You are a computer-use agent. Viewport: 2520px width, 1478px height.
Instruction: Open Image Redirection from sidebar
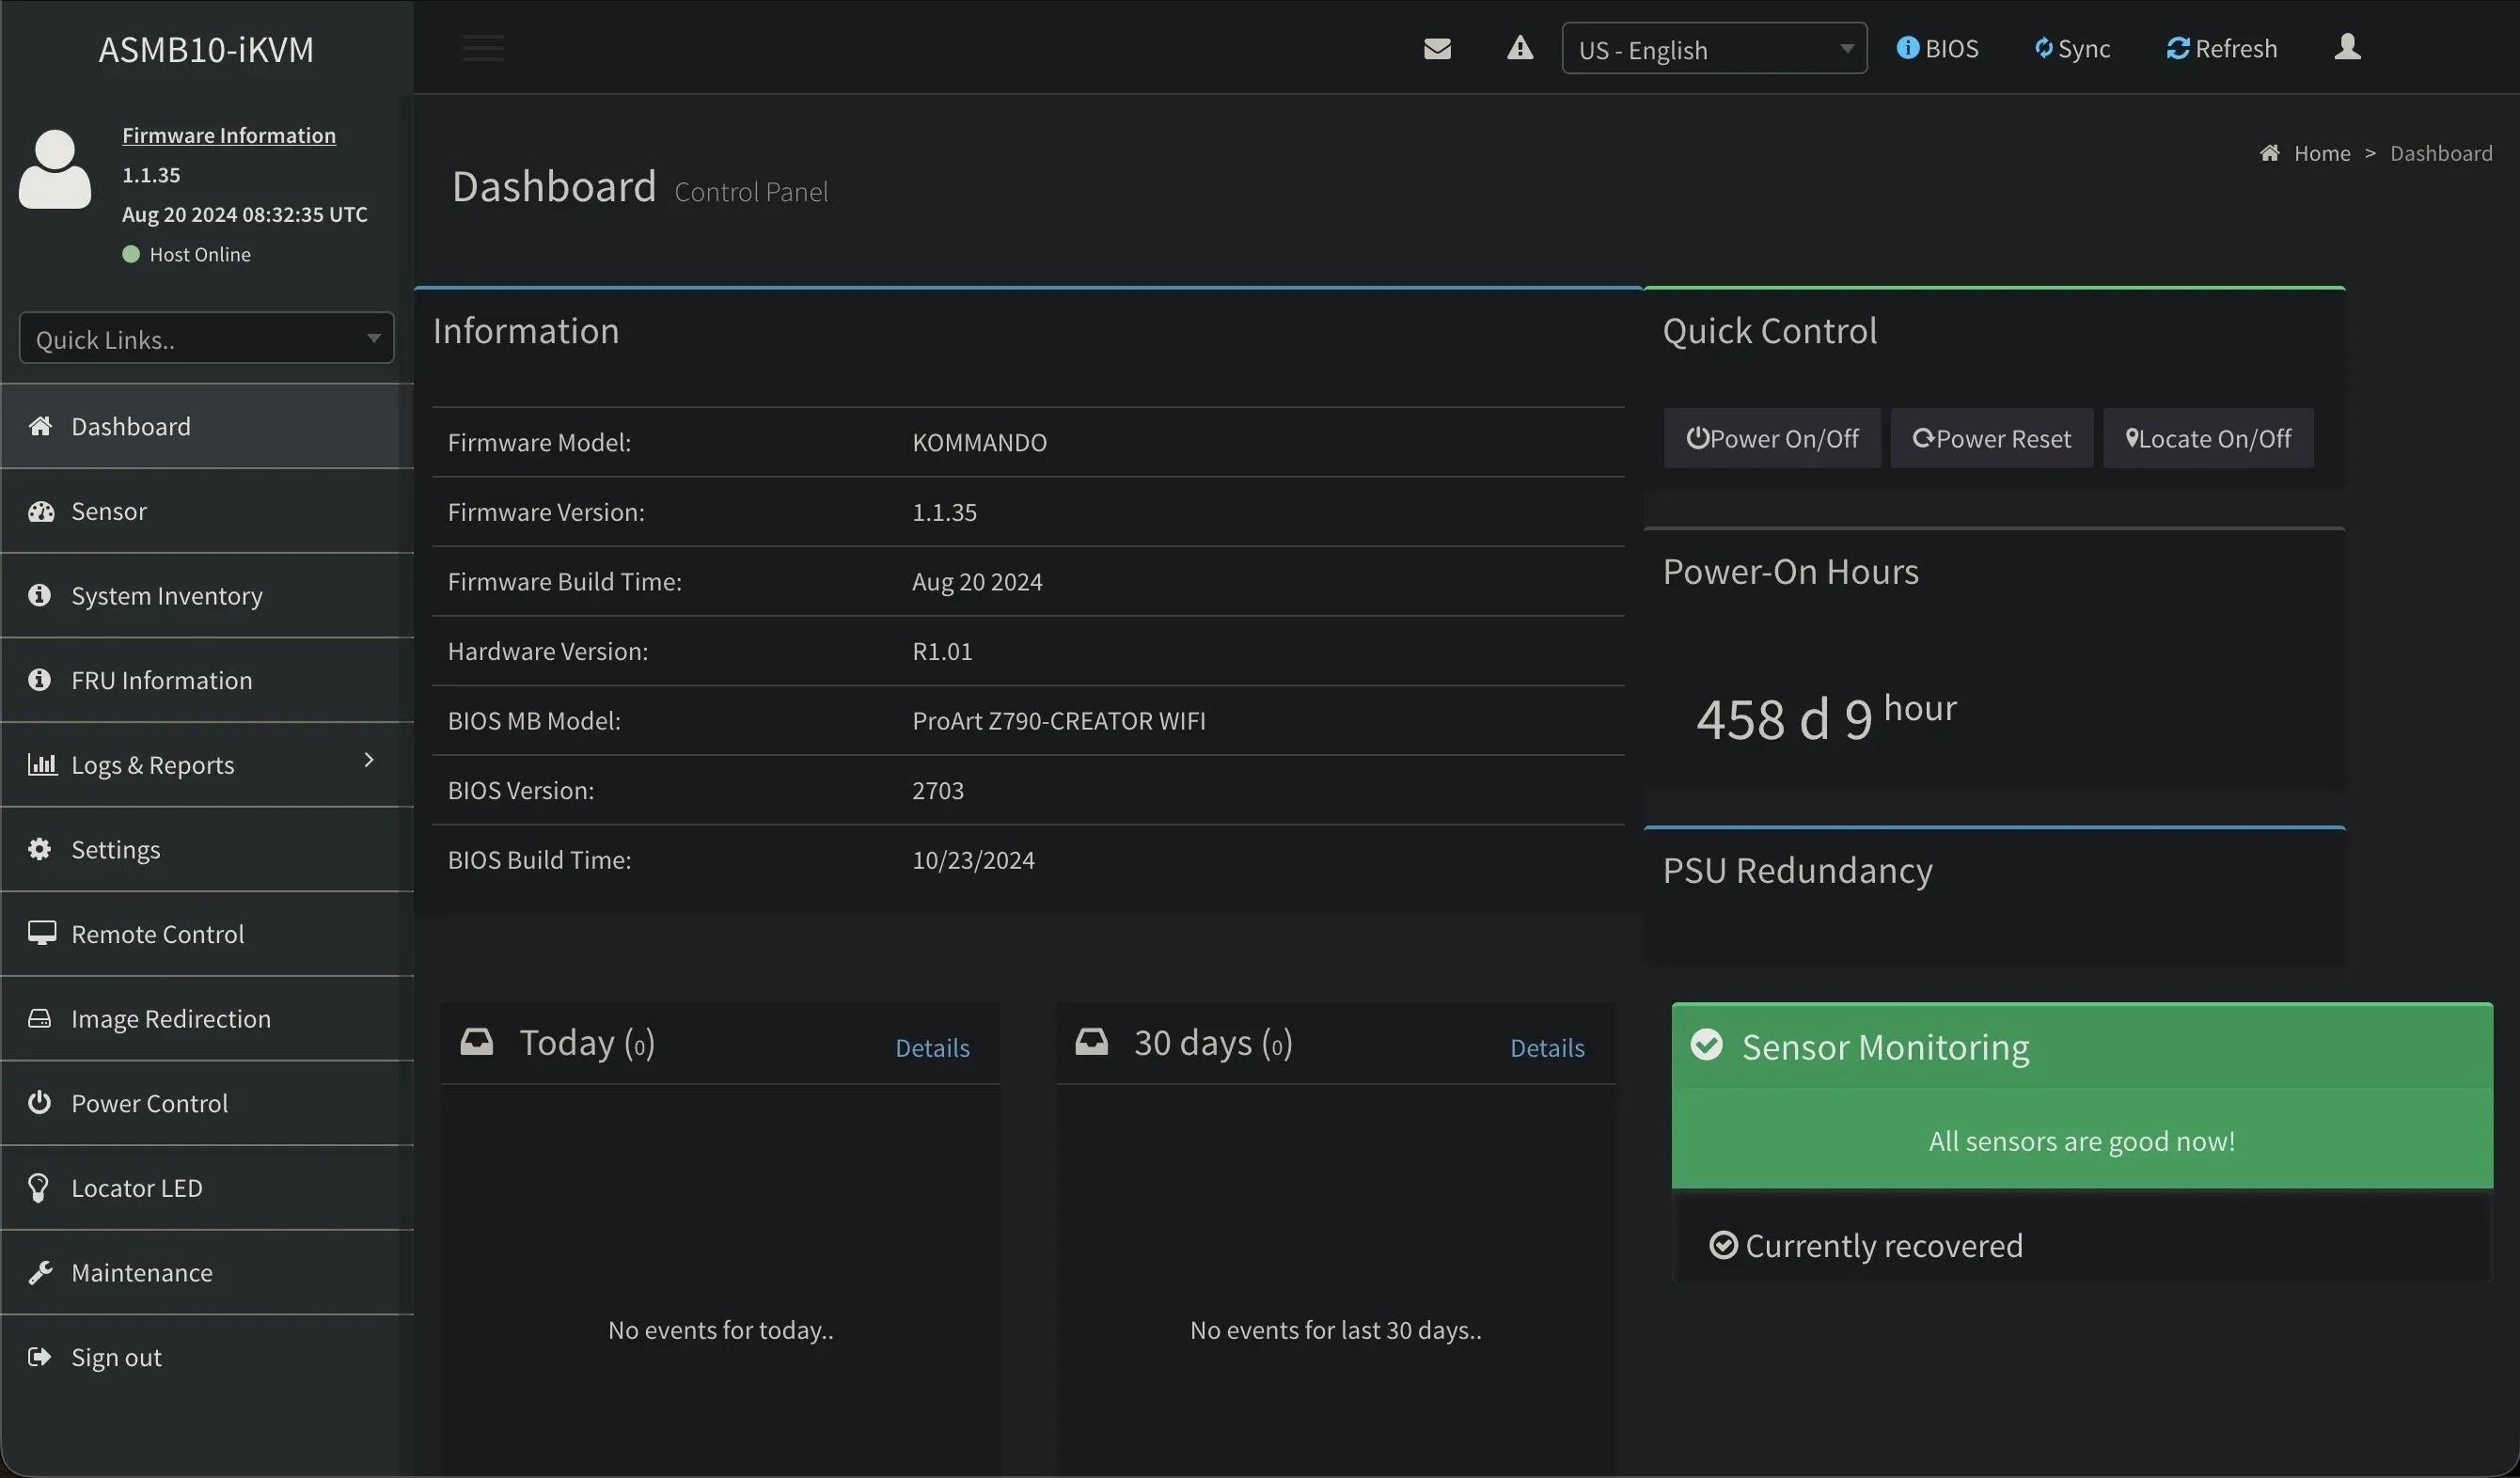[207, 1019]
